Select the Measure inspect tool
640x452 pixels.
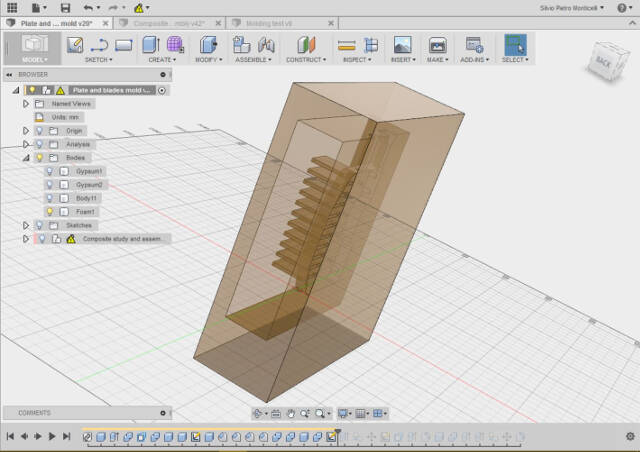(x=347, y=45)
